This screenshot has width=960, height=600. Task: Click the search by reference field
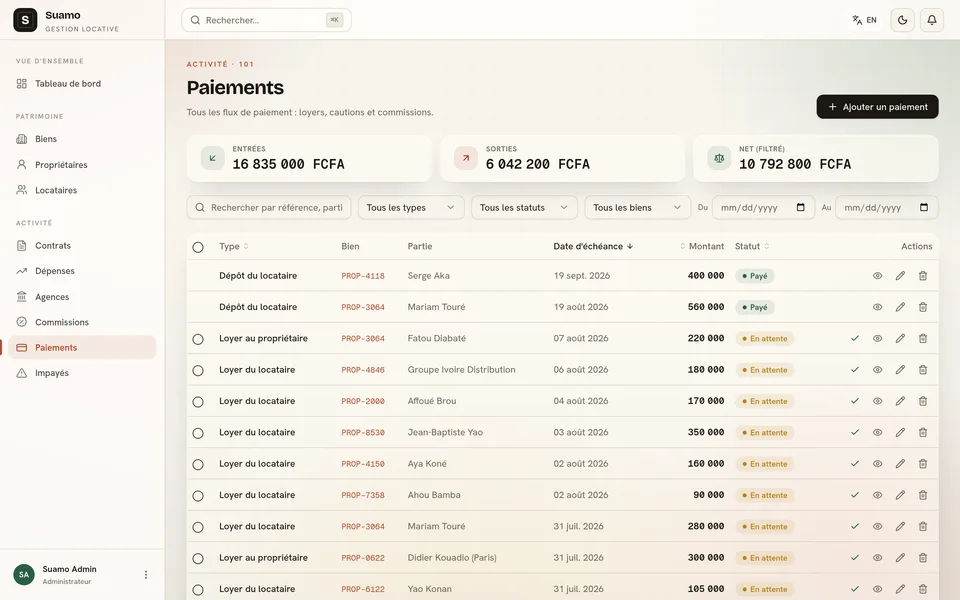point(269,208)
